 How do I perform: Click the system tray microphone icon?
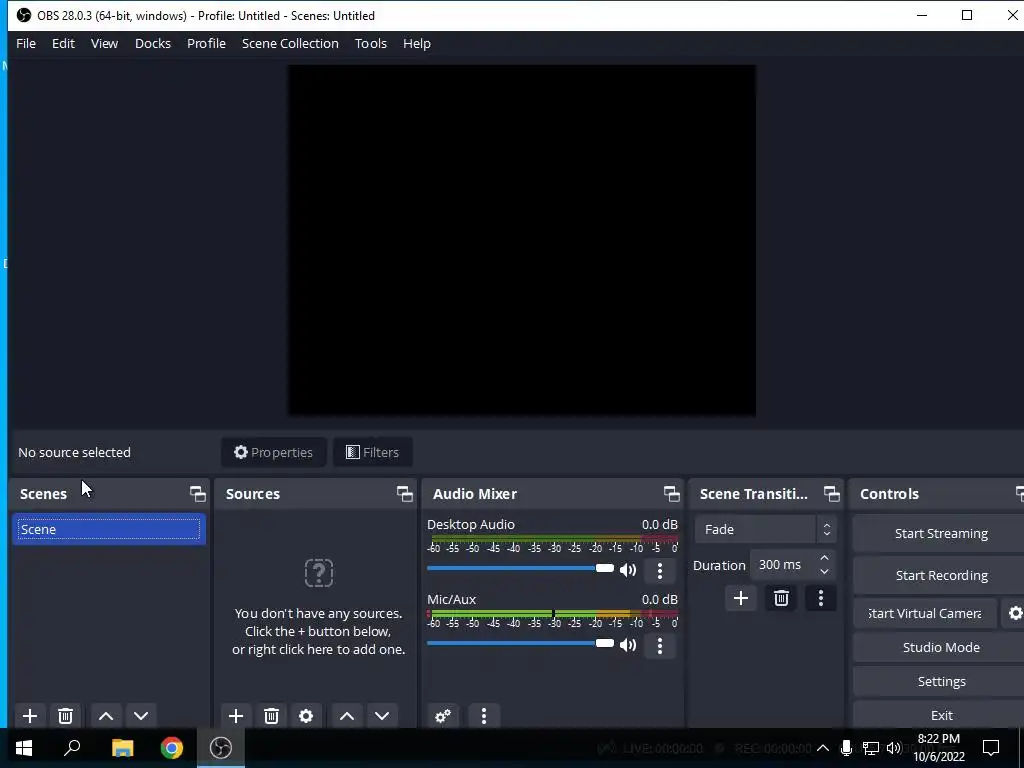tap(846, 748)
